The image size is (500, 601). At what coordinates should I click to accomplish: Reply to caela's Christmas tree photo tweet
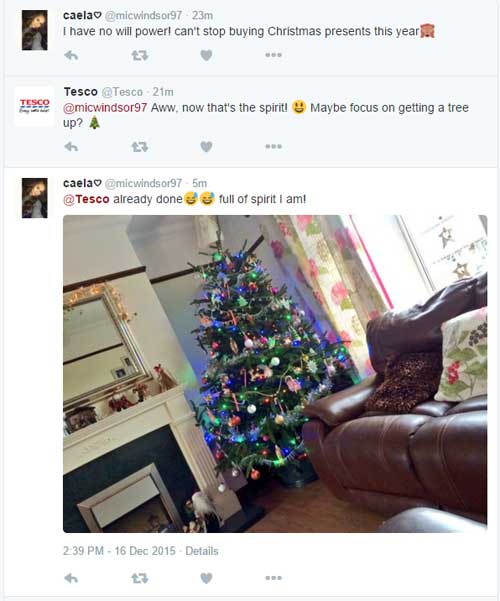71,578
